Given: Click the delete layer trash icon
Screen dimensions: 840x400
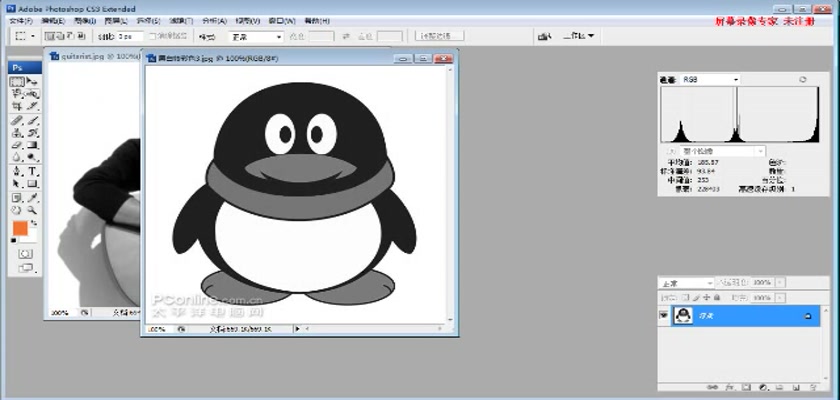Looking at the screenshot, I should click(x=813, y=387).
